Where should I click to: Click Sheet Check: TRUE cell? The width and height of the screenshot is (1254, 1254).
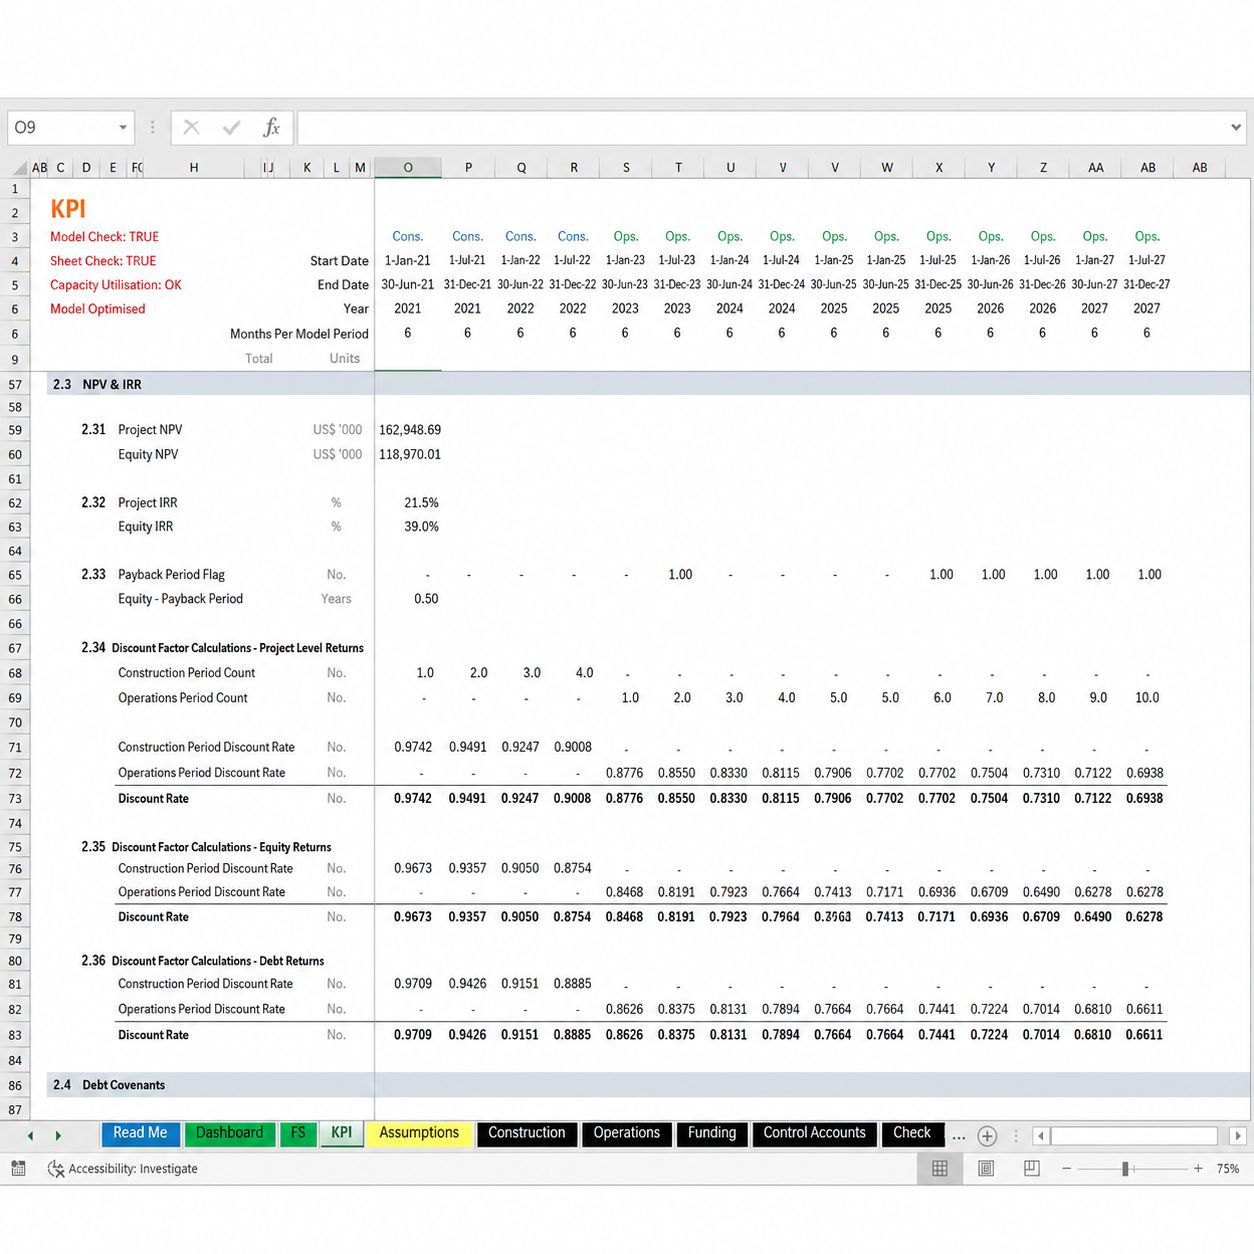pyautogui.click(x=103, y=261)
